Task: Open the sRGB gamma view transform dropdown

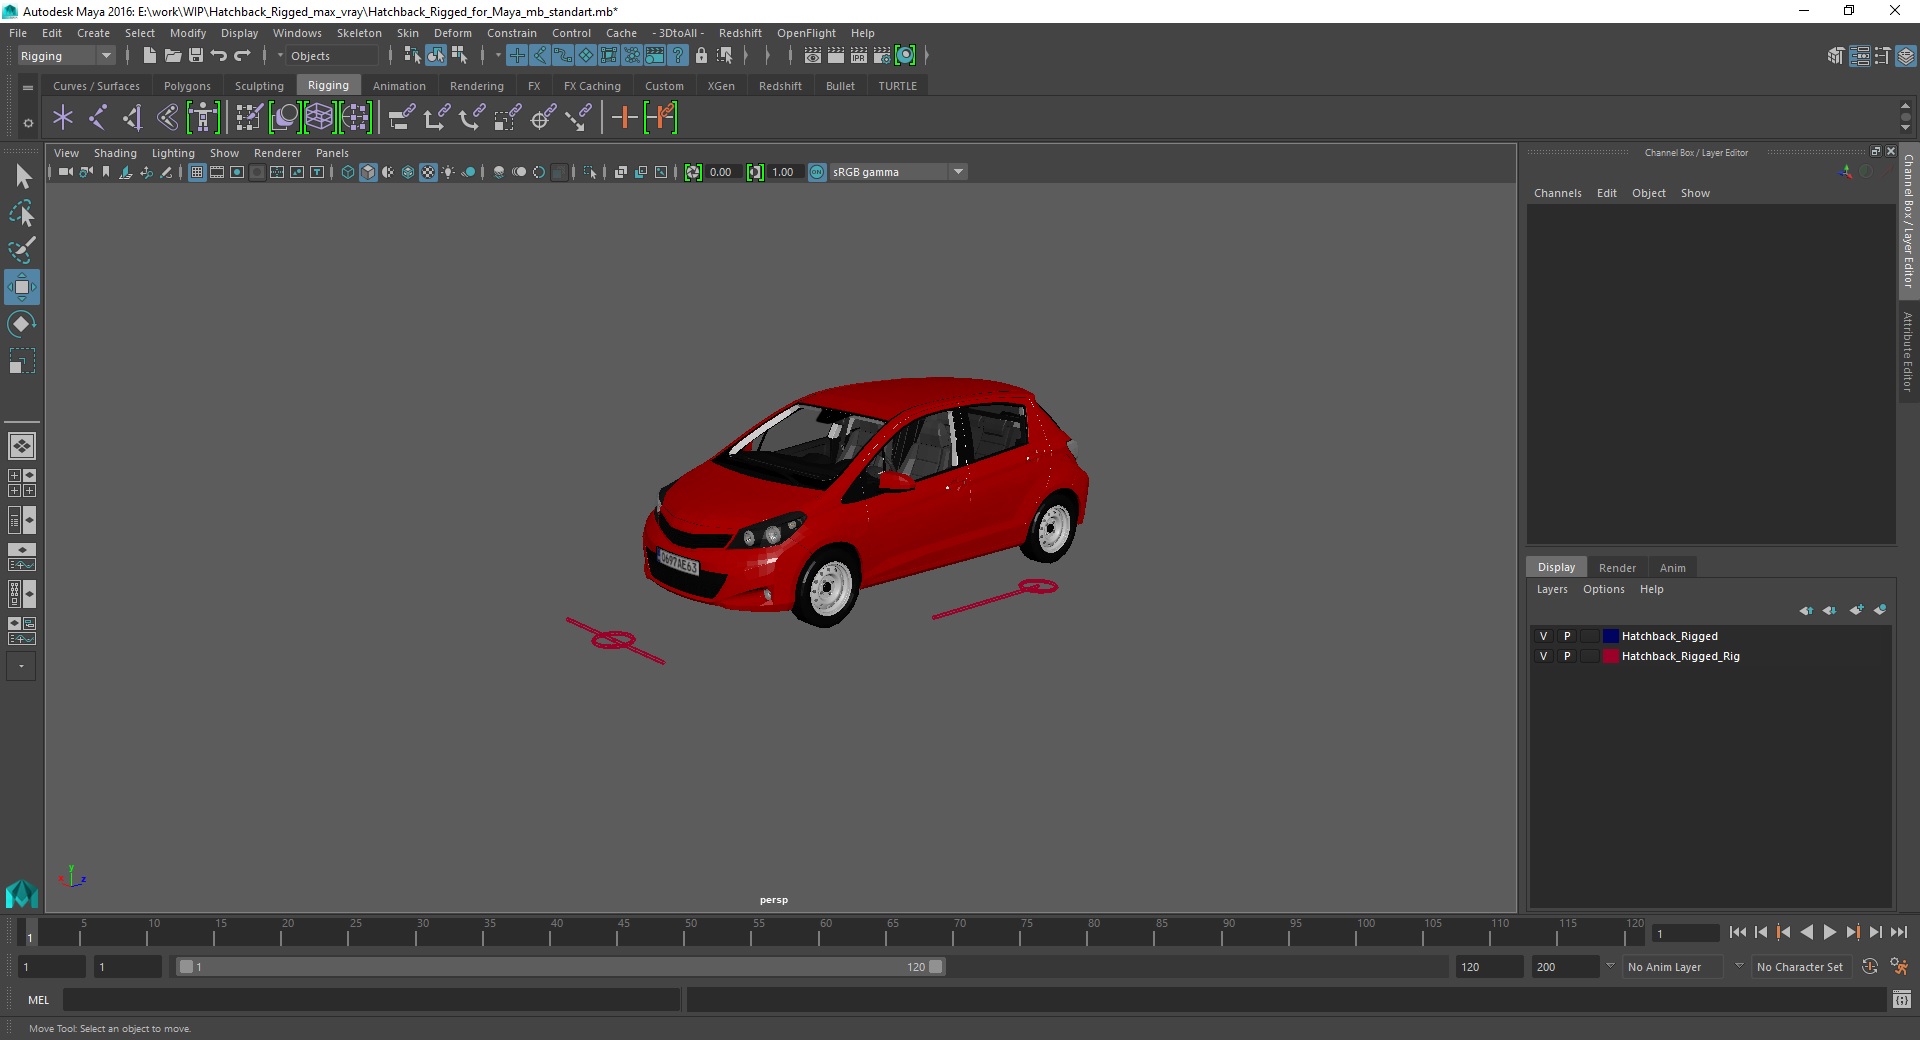Action: pyautogui.click(x=898, y=172)
